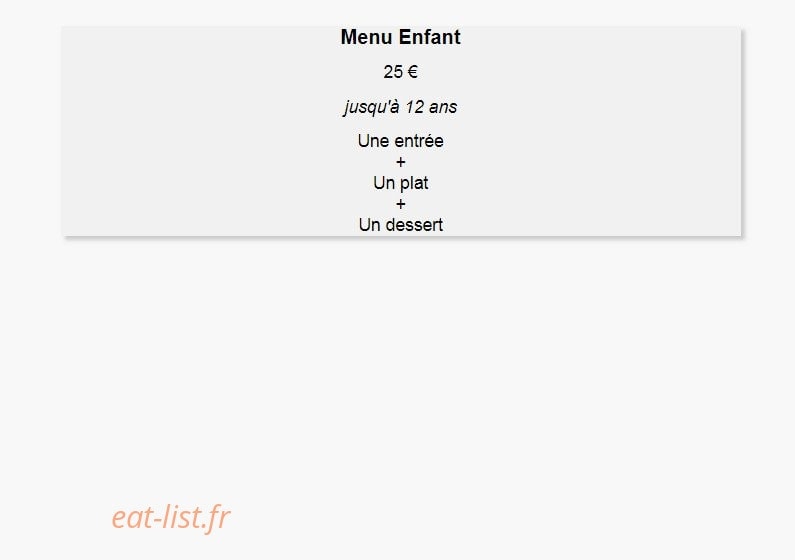Click the eat-list.fr watermark logo
Viewport: 795px width, 560px height.
point(170,517)
